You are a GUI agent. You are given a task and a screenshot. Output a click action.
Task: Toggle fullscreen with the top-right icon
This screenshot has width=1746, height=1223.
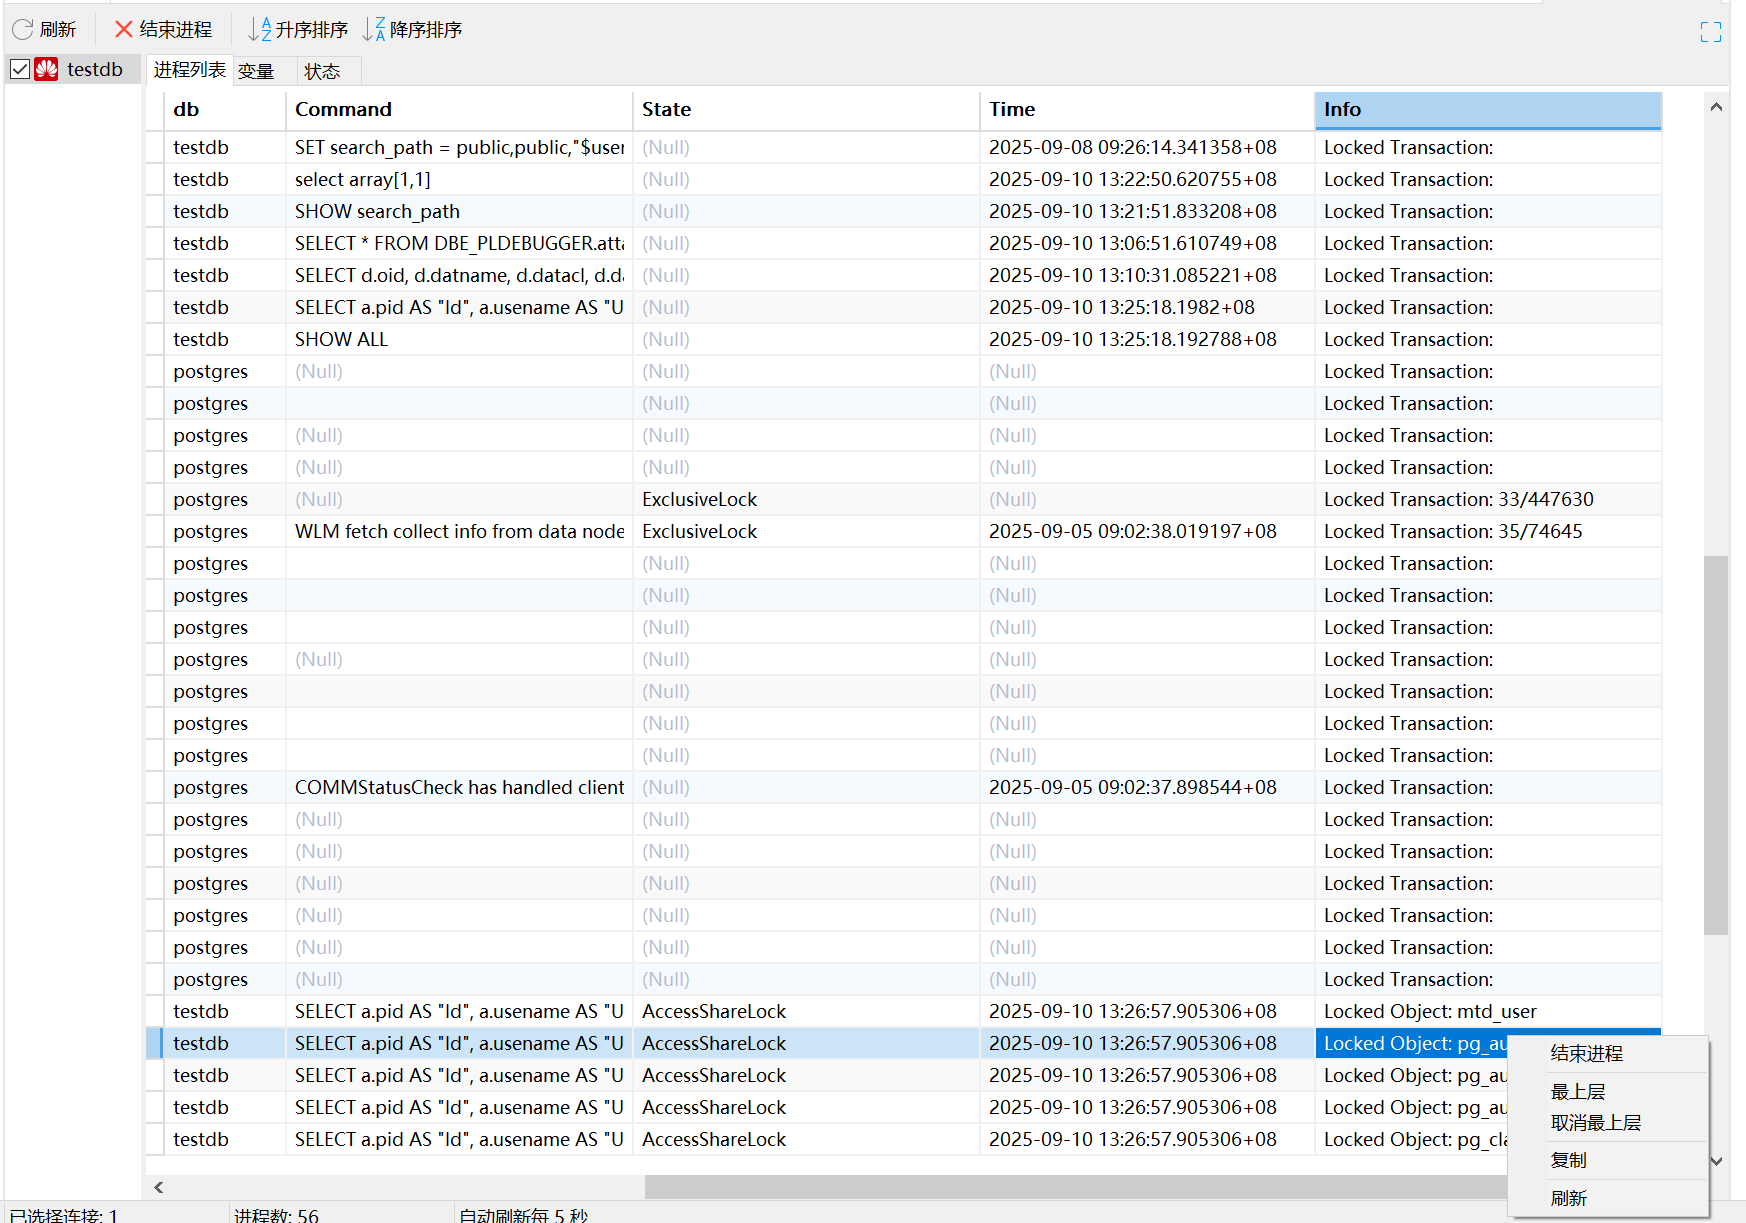coord(1710,32)
